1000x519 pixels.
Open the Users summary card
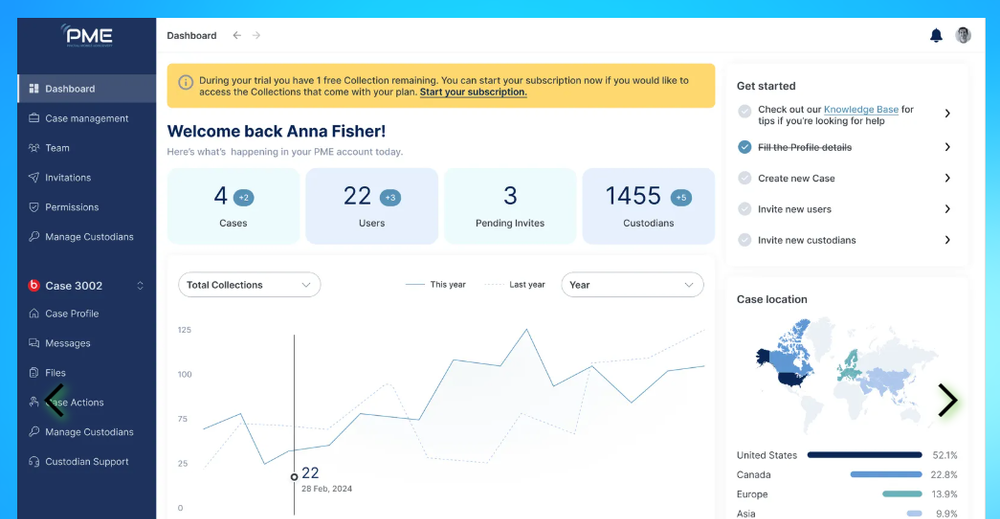point(372,206)
